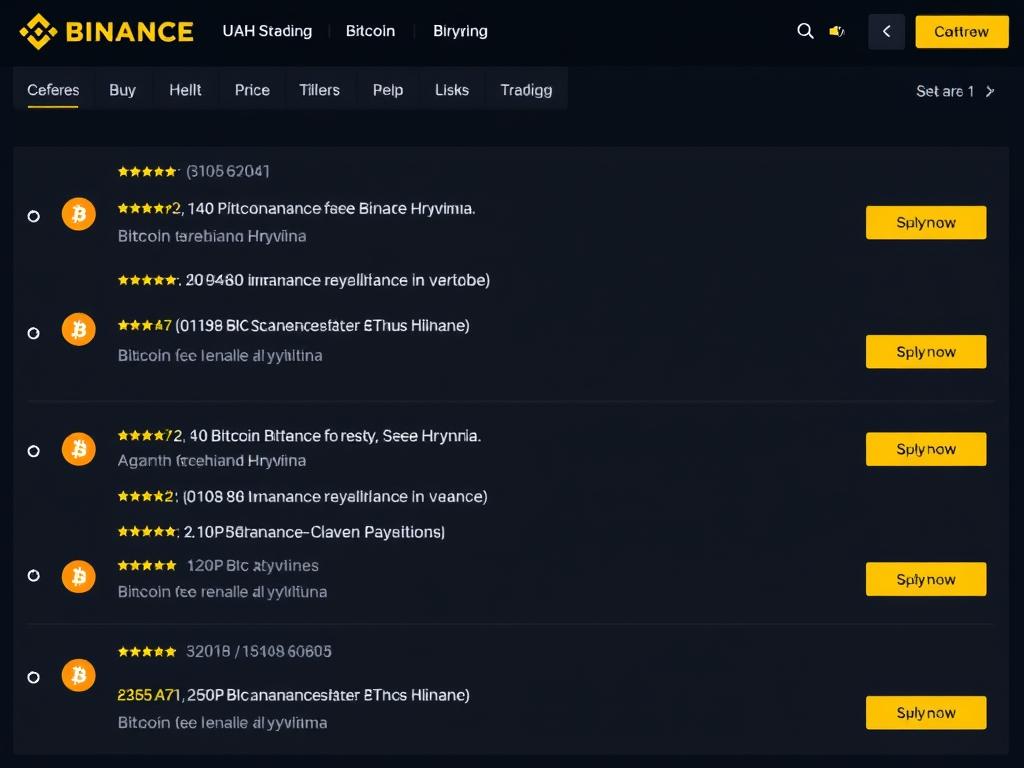Screen dimensions: 1024x768
Task: Click star rating next to (310562041
Action: [147, 172]
